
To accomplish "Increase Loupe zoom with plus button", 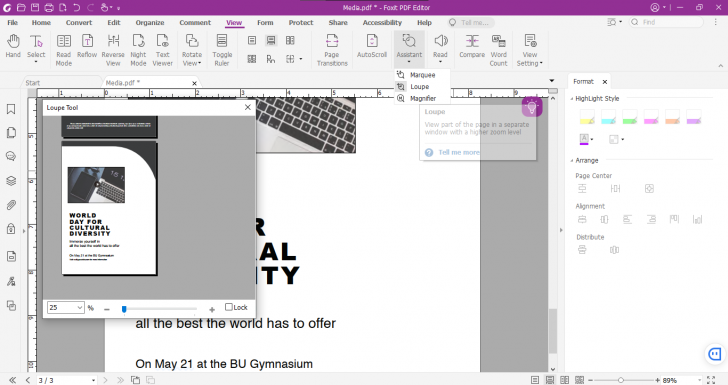I will tap(212, 309).
